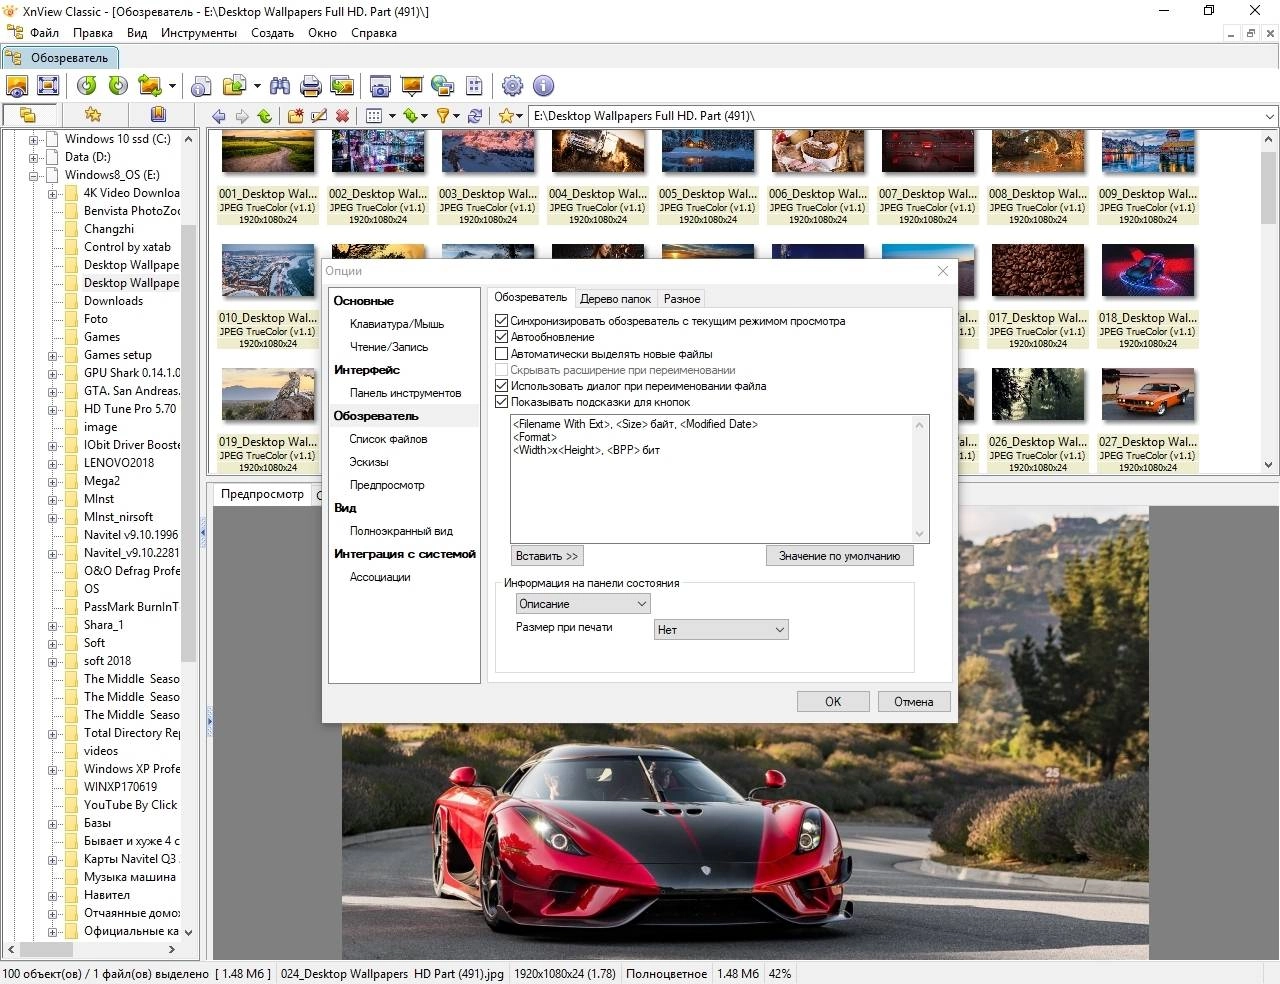Open the filter funnel dropdown arrow
Screen dimensions: 1280x984
[x=457, y=116]
